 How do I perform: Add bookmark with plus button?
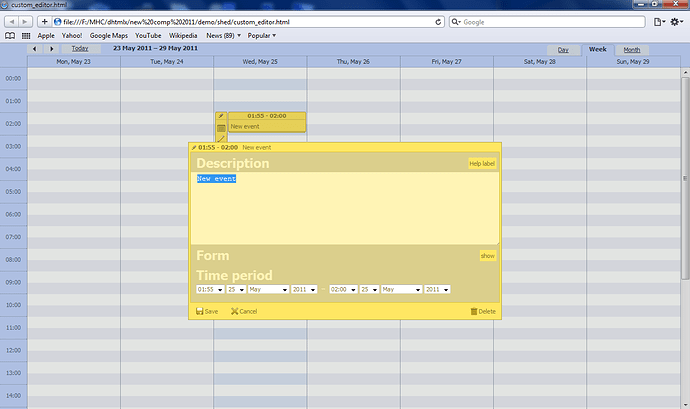coord(44,22)
